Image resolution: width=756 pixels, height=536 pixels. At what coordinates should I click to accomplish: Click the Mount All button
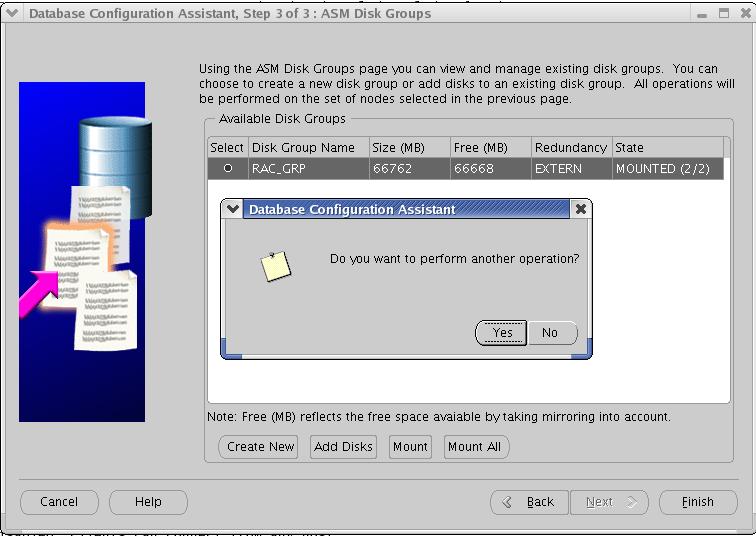pyautogui.click(x=474, y=447)
